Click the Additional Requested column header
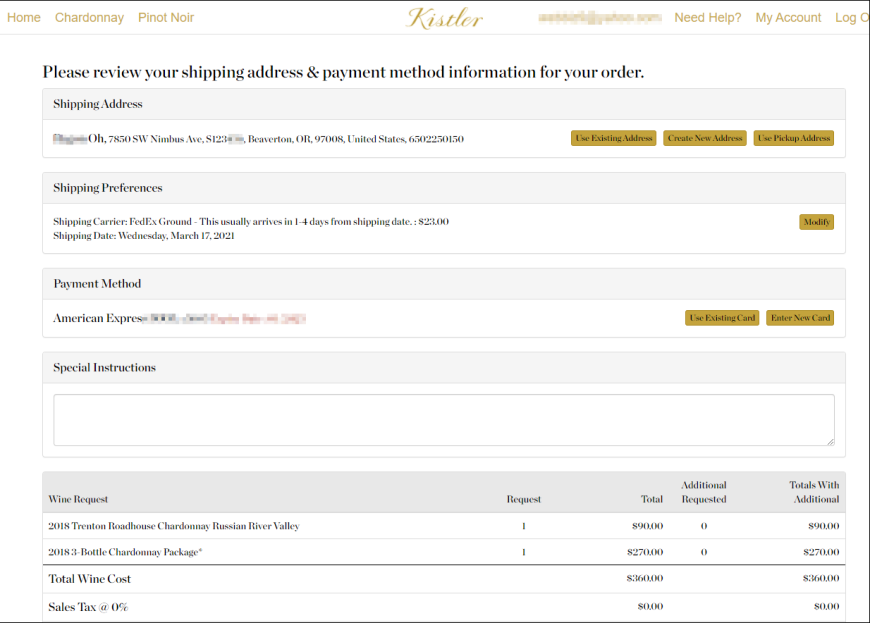Viewport: 870px width, 623px height. (704, 492)
